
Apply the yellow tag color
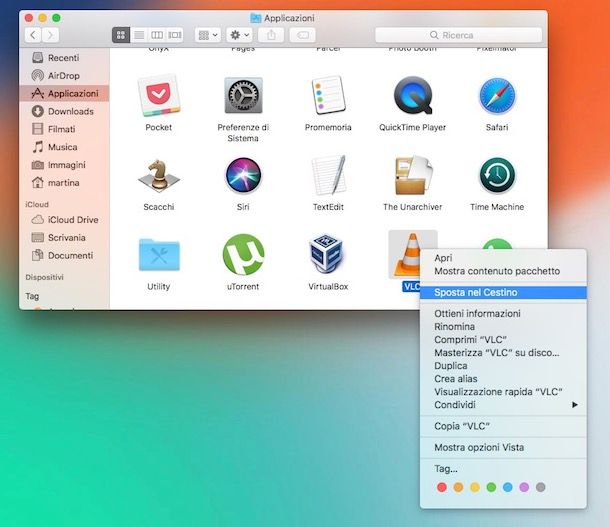coord(475,487)
